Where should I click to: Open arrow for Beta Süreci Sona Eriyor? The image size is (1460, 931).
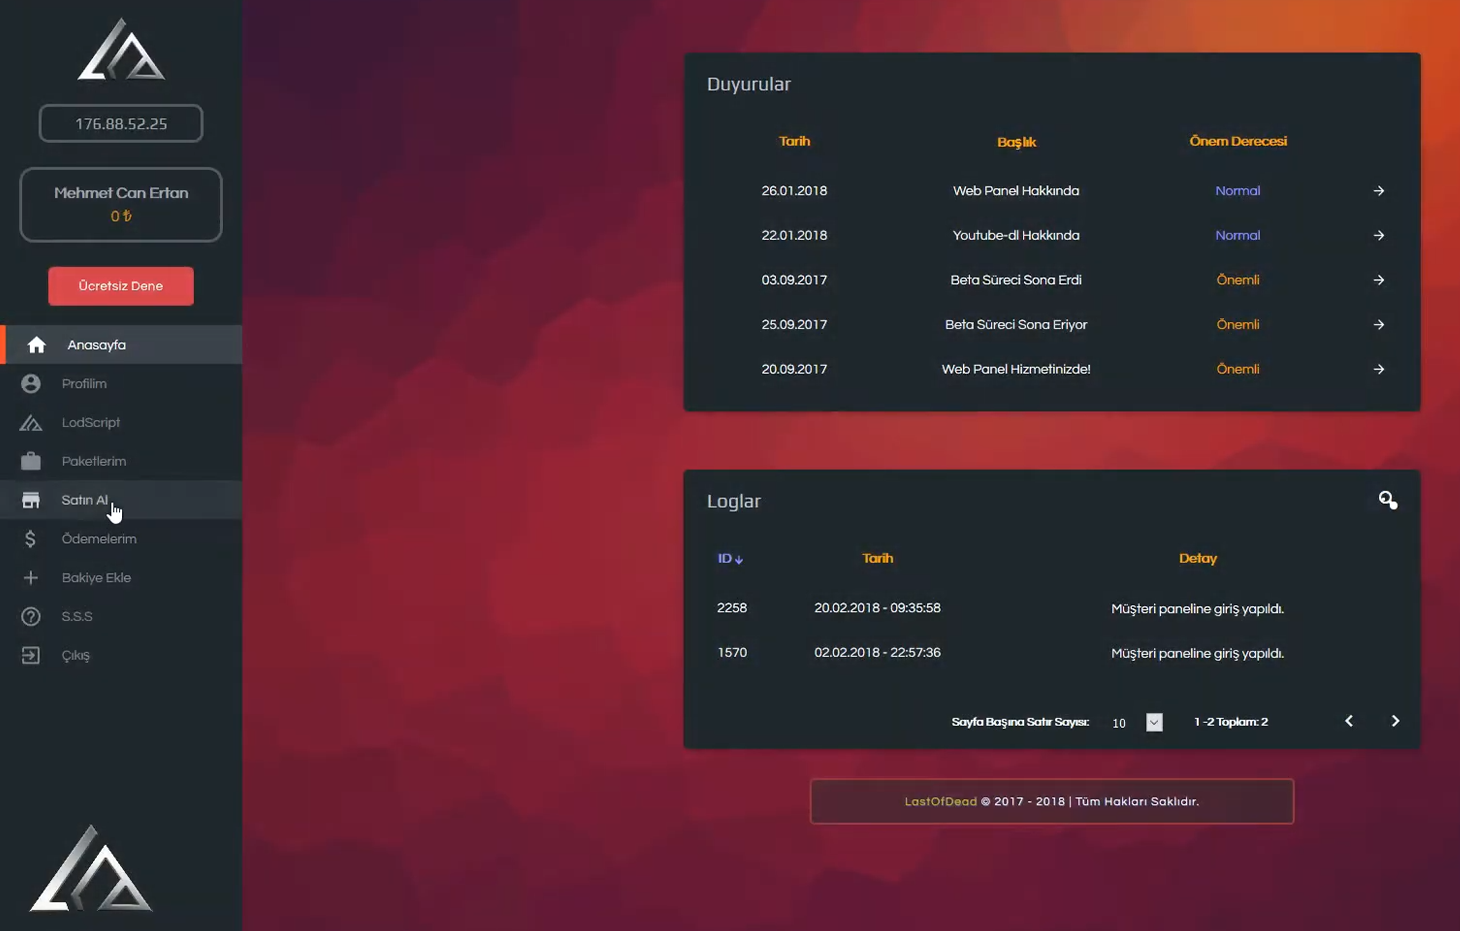tap(1379, 325)
